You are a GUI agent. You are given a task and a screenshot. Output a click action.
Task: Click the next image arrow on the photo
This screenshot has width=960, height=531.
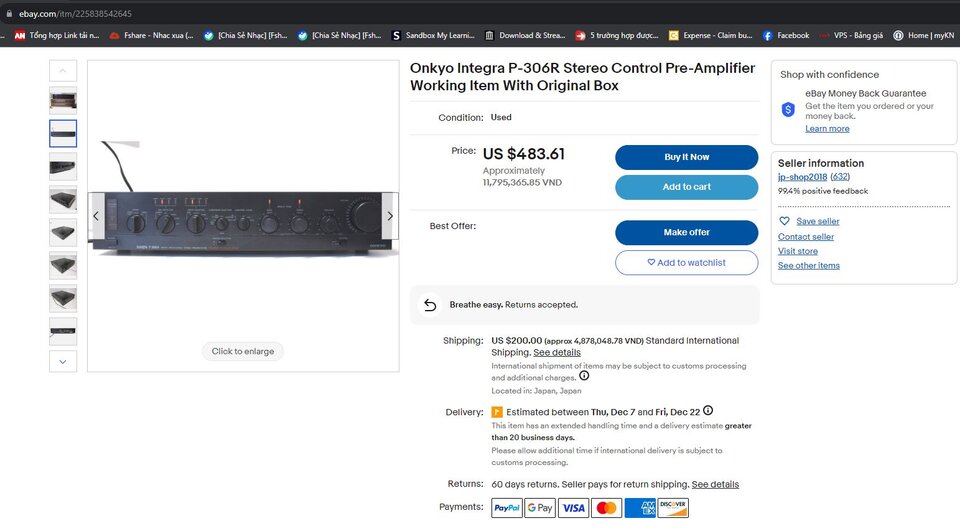click(x=390, y=216)
